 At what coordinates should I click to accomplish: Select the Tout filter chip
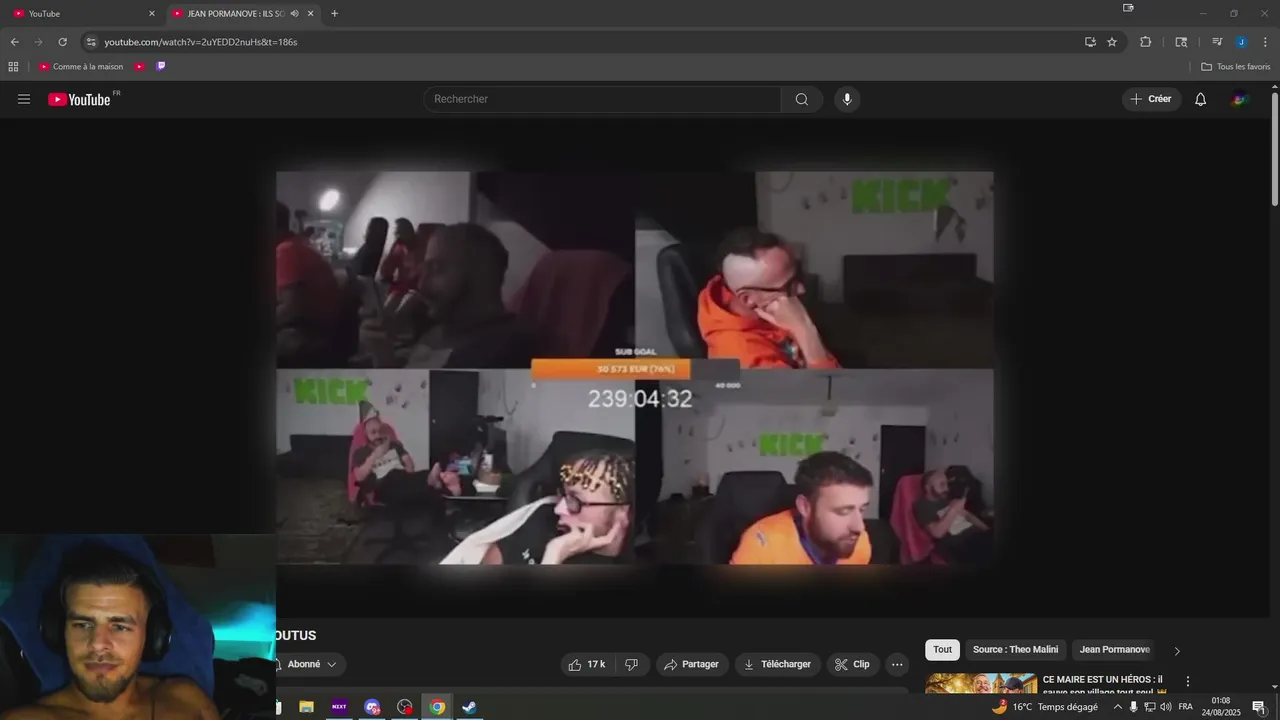(x=942, y=650)
